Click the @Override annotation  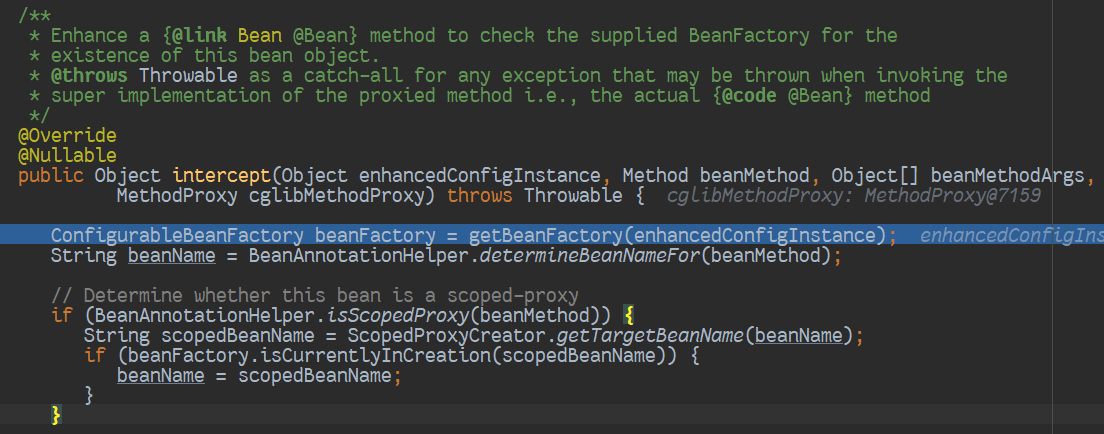(67, 135)
